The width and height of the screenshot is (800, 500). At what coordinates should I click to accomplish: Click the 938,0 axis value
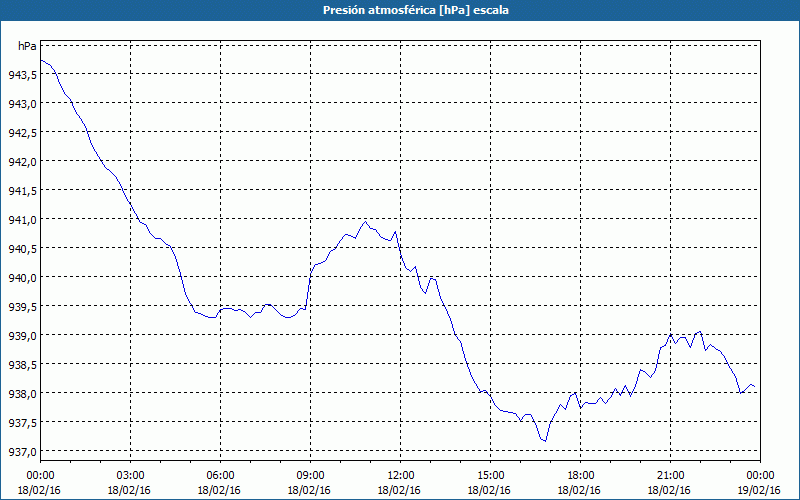point(22,394)
